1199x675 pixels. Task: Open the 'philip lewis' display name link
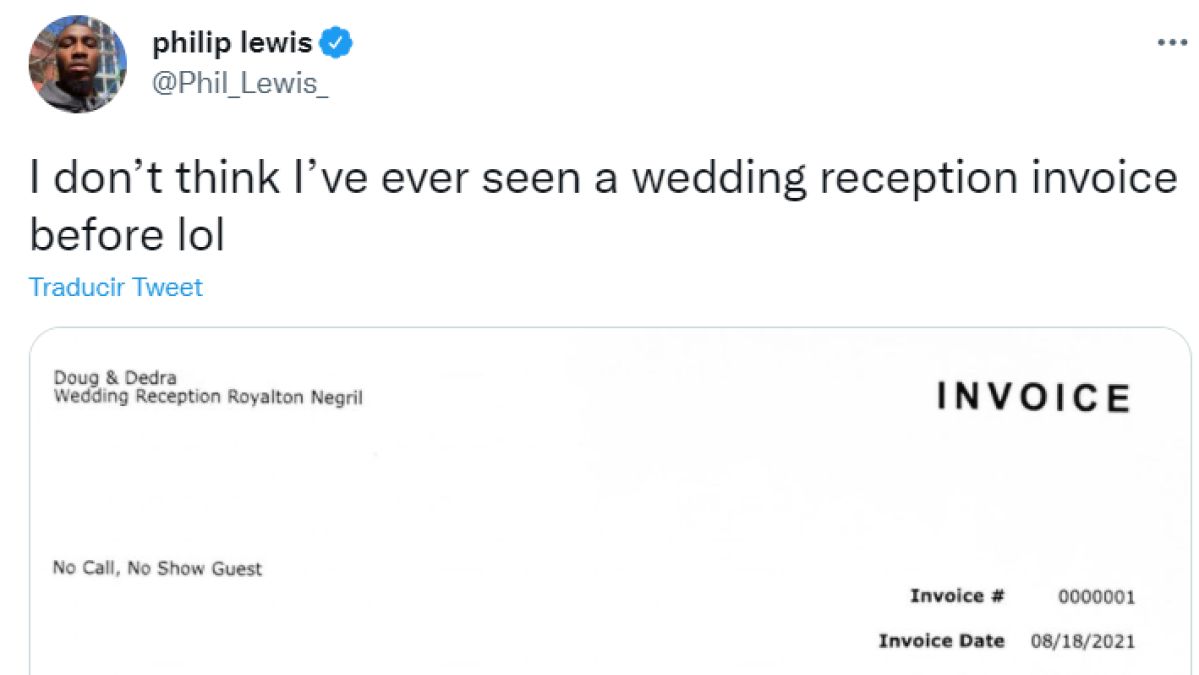(x=232, y=44)
